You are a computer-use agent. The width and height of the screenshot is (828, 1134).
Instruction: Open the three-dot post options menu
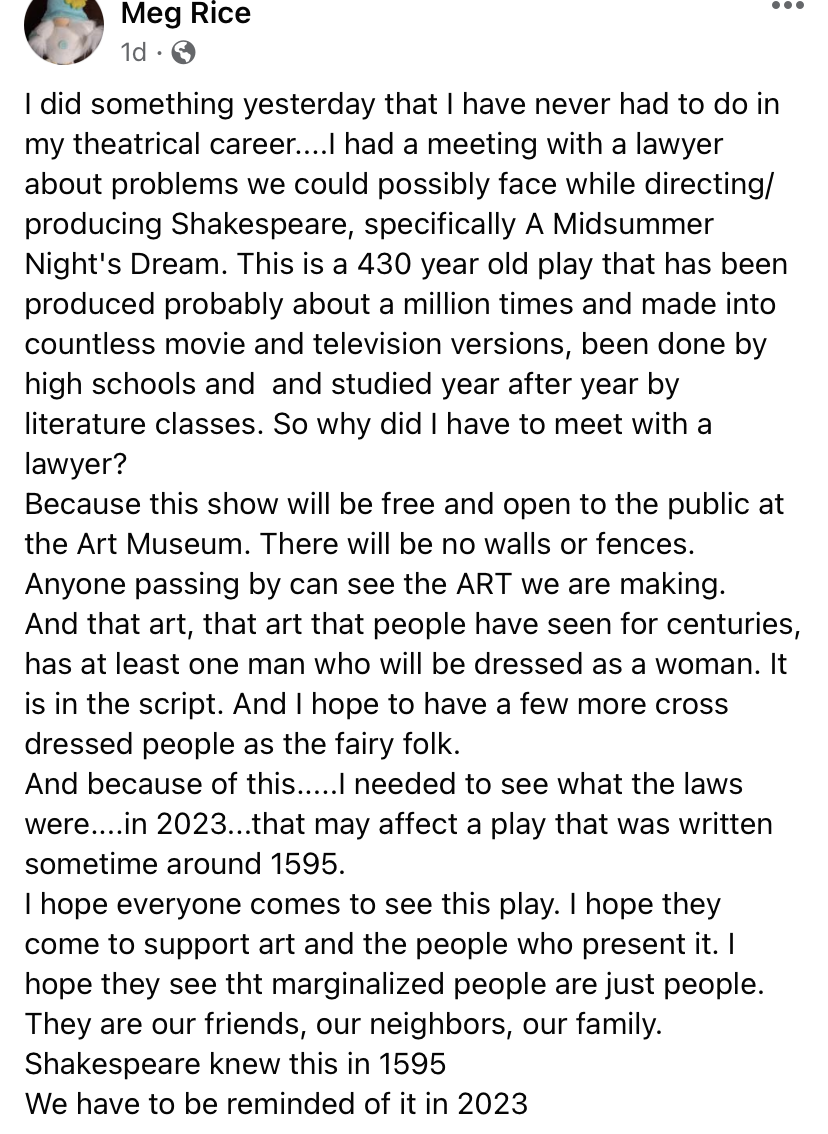click(788, 6)
